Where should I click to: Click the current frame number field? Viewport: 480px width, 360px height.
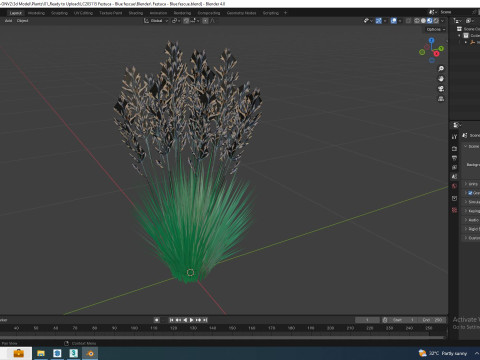[x=367, y=320]
